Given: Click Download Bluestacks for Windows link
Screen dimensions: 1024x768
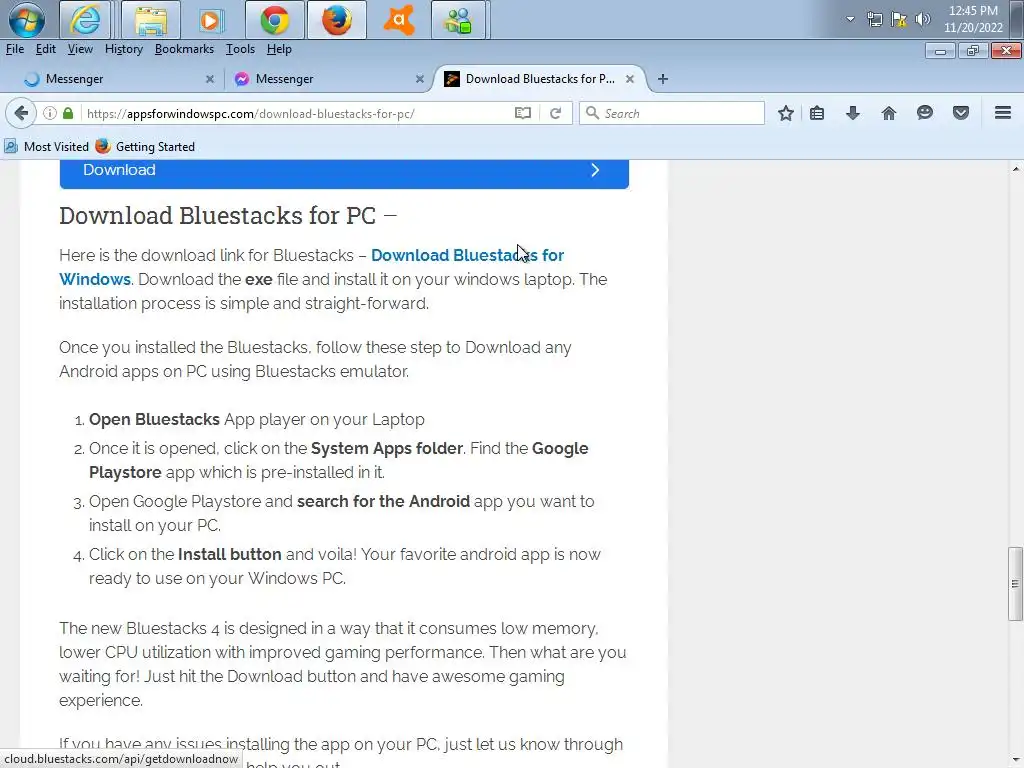Looking at the screenshot, I should click(468, 255).
